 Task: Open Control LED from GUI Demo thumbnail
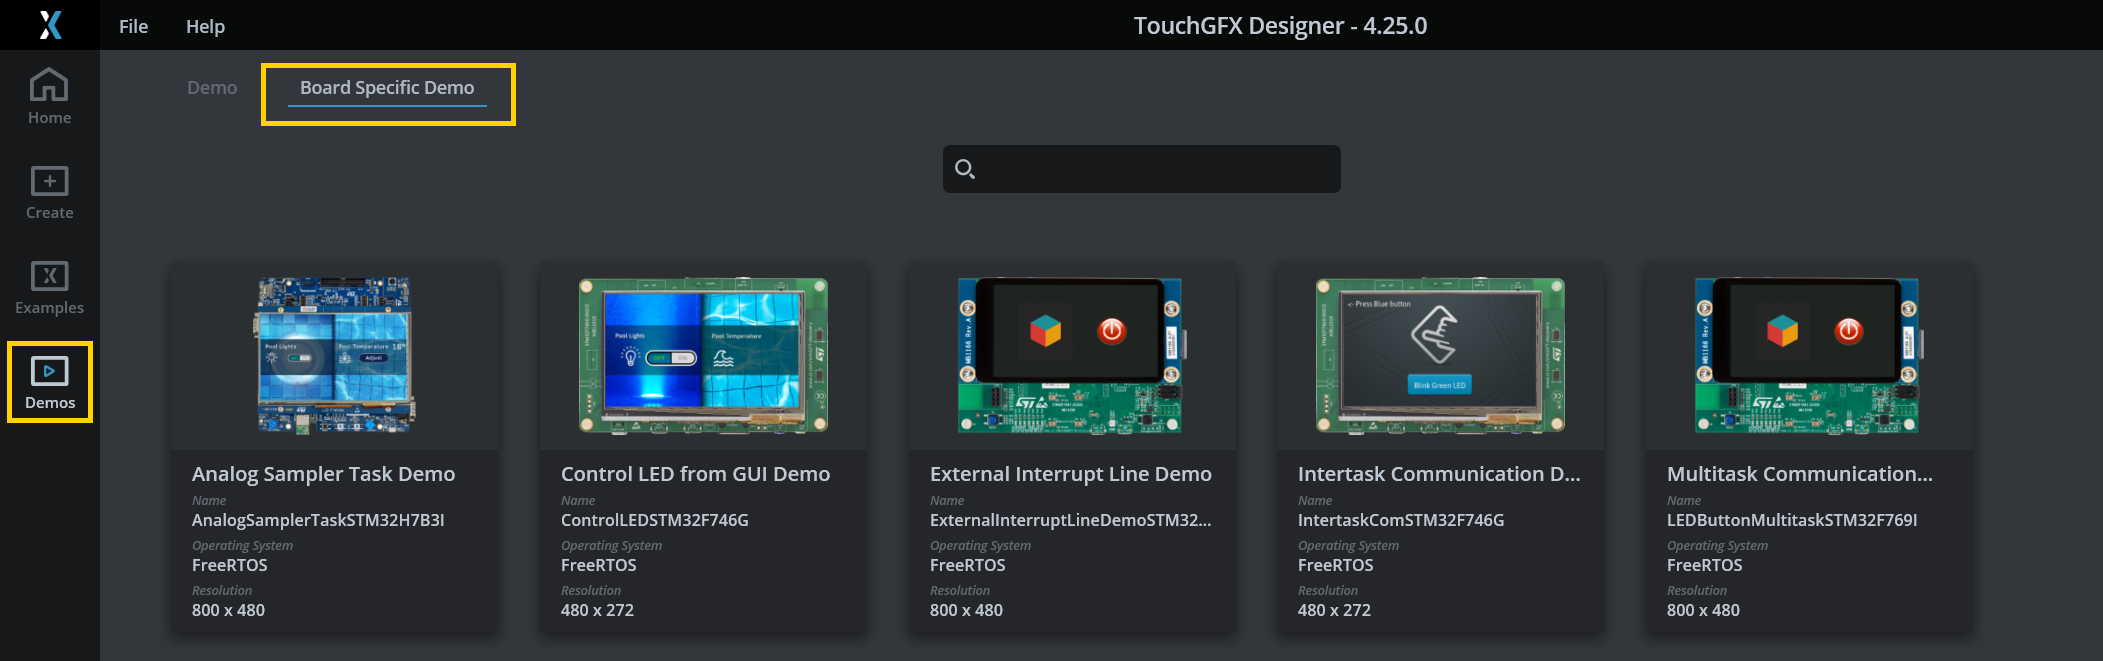(x=703, y=355)
